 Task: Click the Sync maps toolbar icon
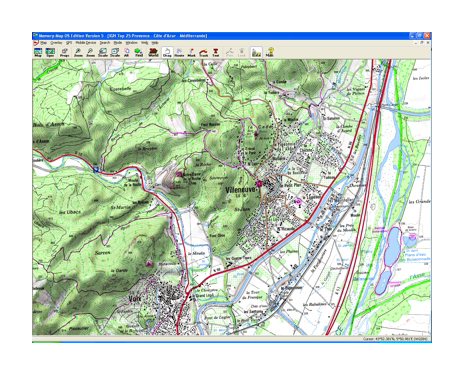coord(50,52)
